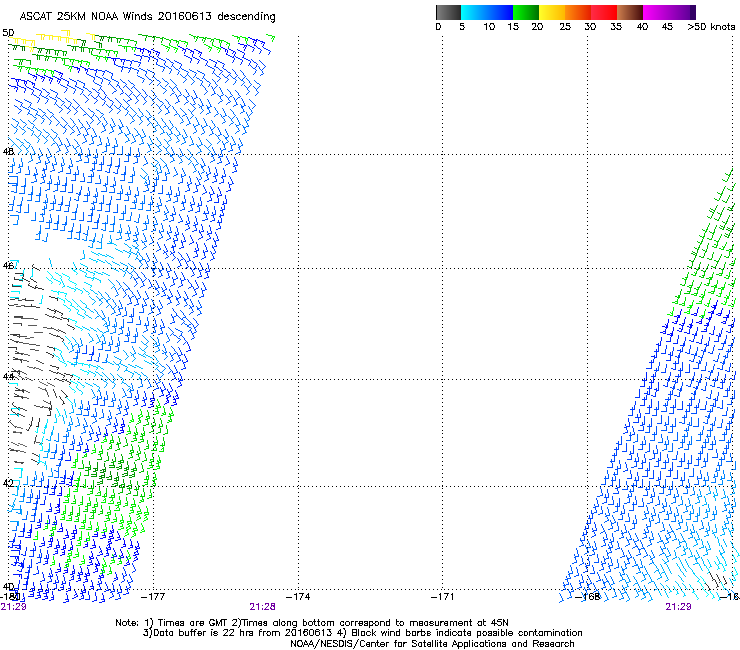Click the title 'ASCAT 25KM NOAA Winds 20160613 descending'
This screenshot has height=650, width=740.
[147, 17]
